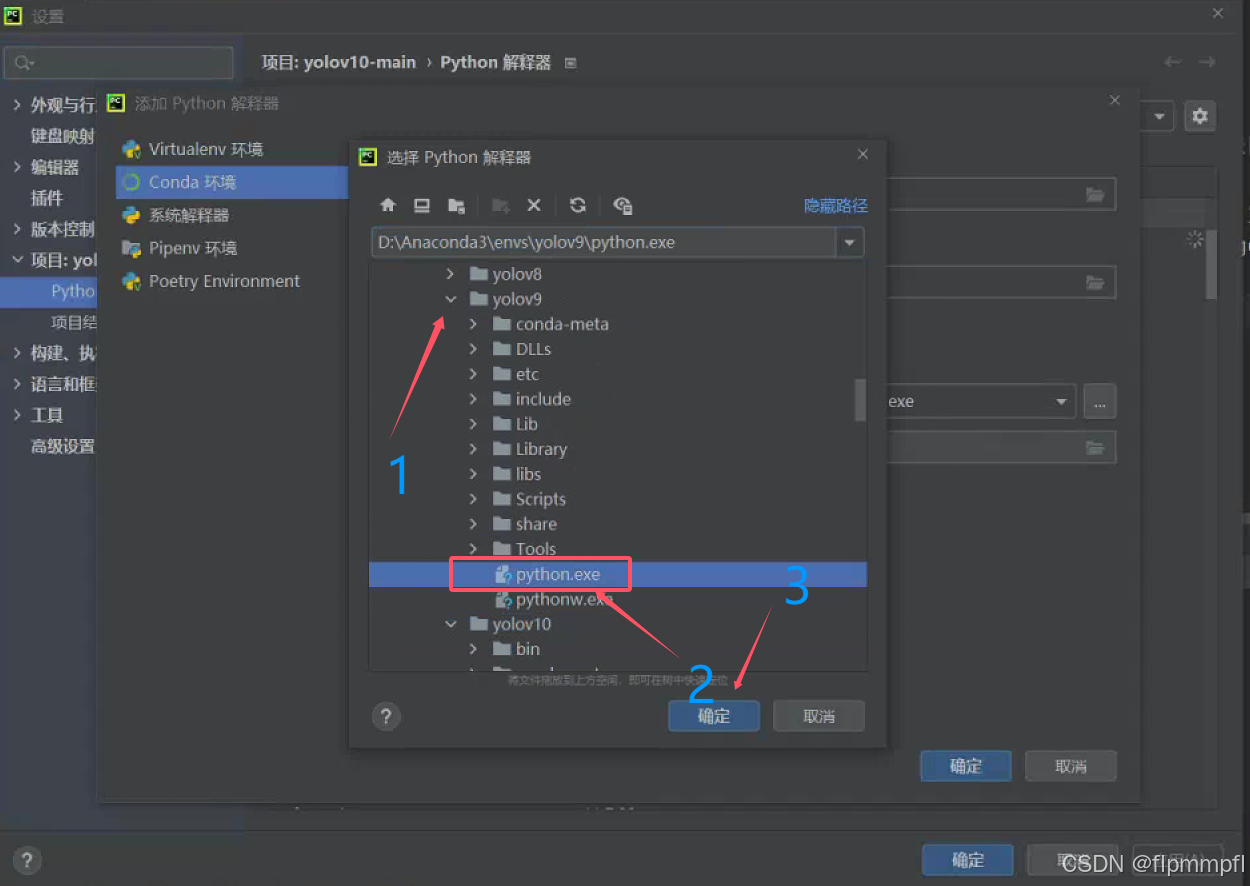Click the Pipenv environment icon
Screen dimensions: 1250x886
click(131, 248)
